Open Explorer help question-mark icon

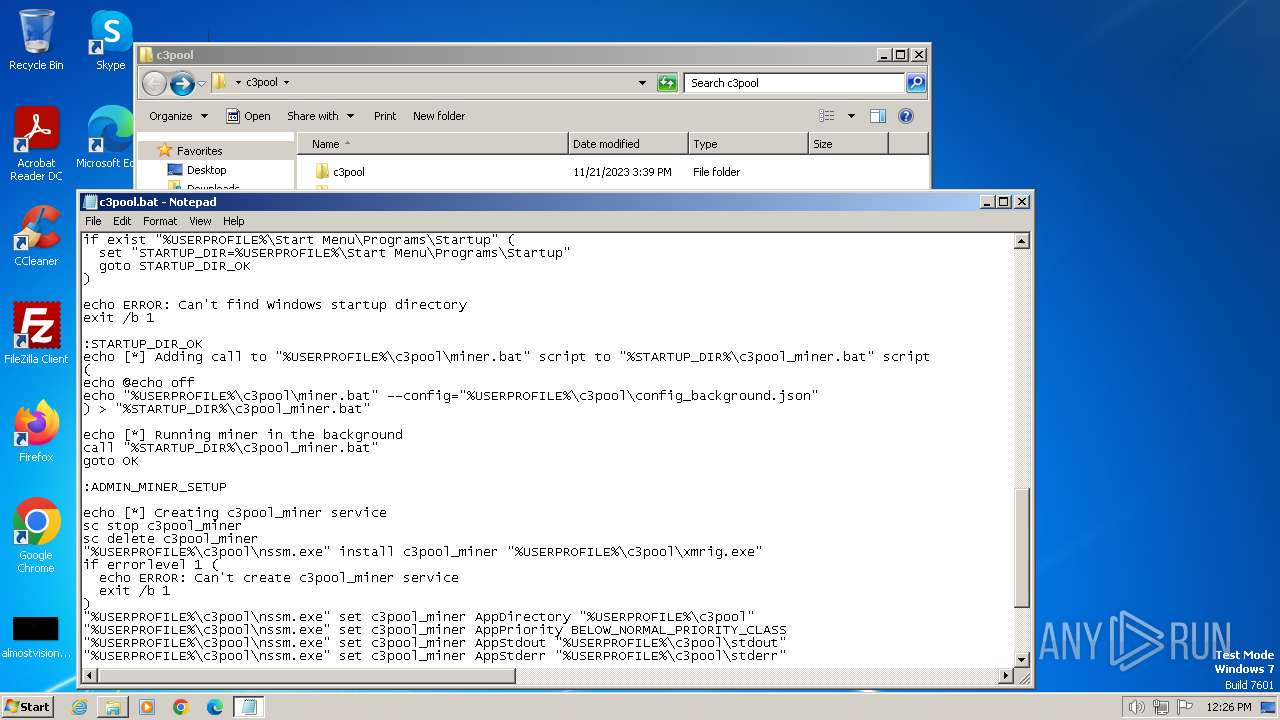click(x=906, y=116)
